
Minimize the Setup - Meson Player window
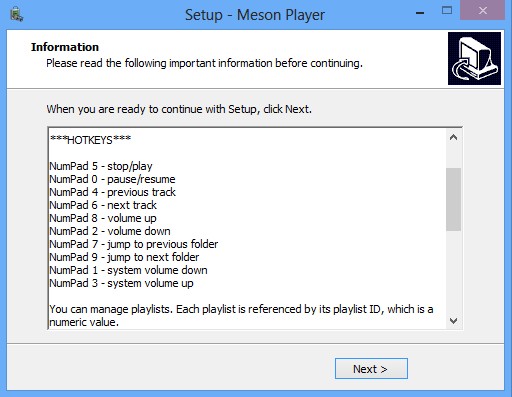pyautogui.click(x=420, y=13)
